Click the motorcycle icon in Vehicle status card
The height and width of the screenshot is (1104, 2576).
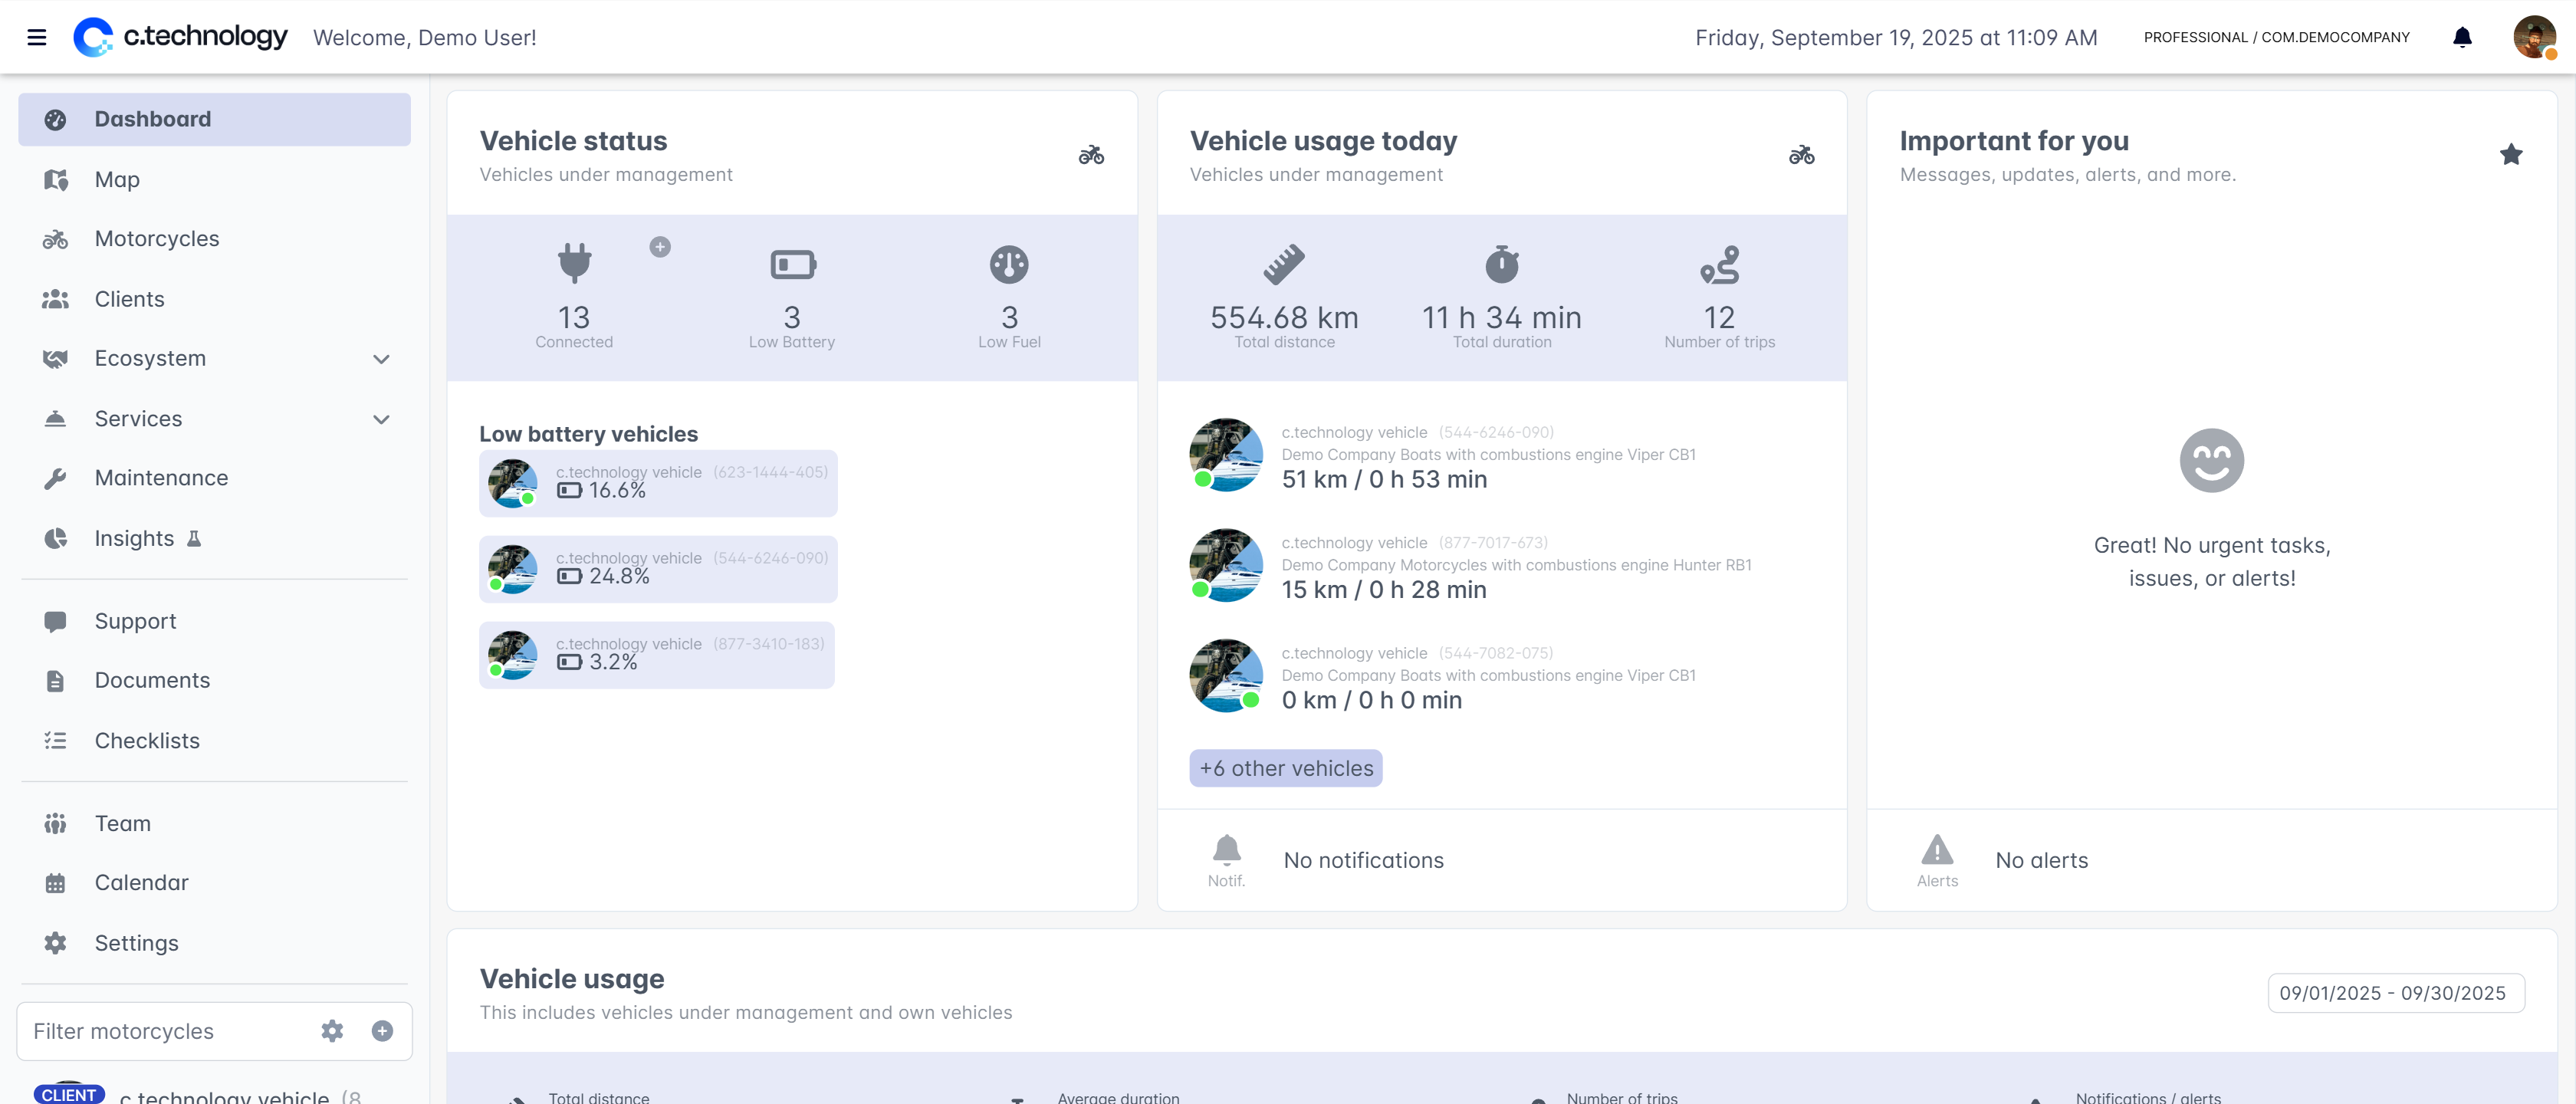click(x=1091, y=155)
